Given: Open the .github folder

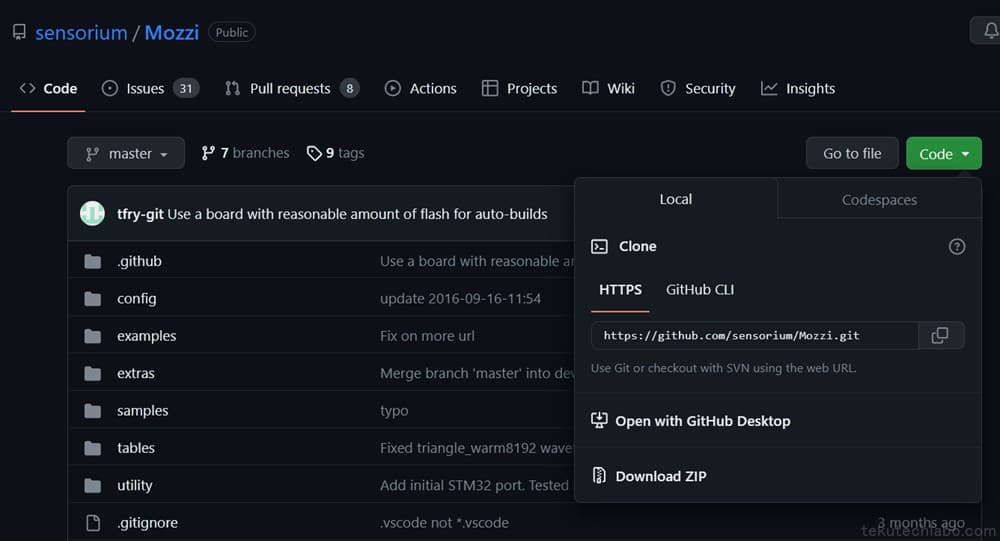Looking at the screenshot, I should click(139, 261).
